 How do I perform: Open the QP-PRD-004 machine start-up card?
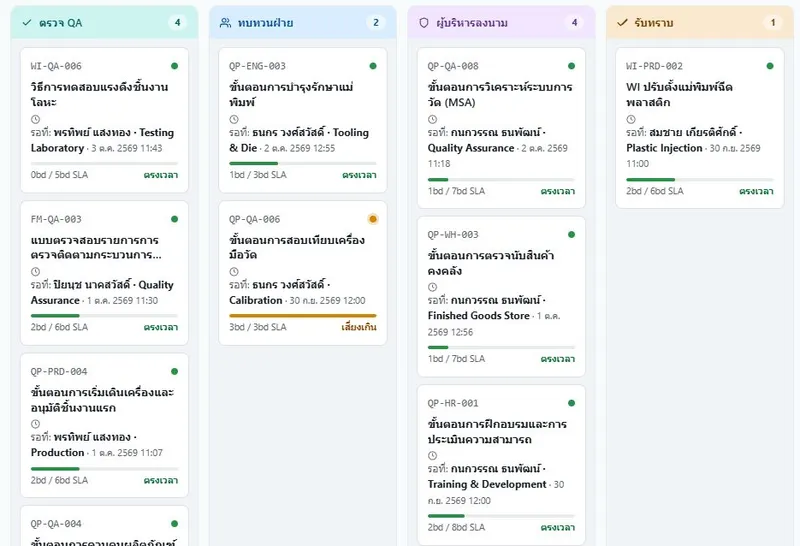tap(104, 425)
